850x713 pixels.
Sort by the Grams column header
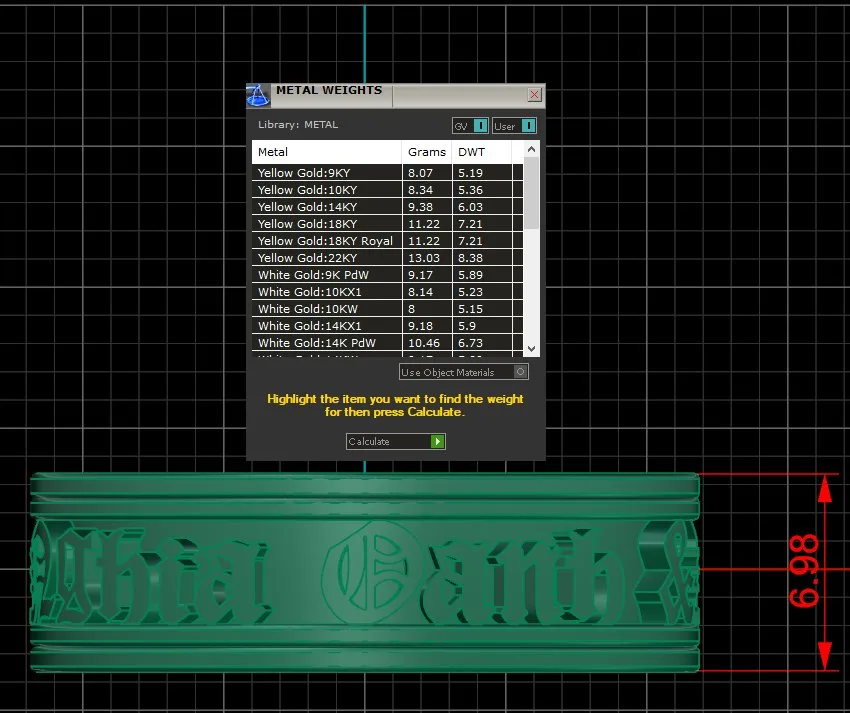tap(427, 152)
